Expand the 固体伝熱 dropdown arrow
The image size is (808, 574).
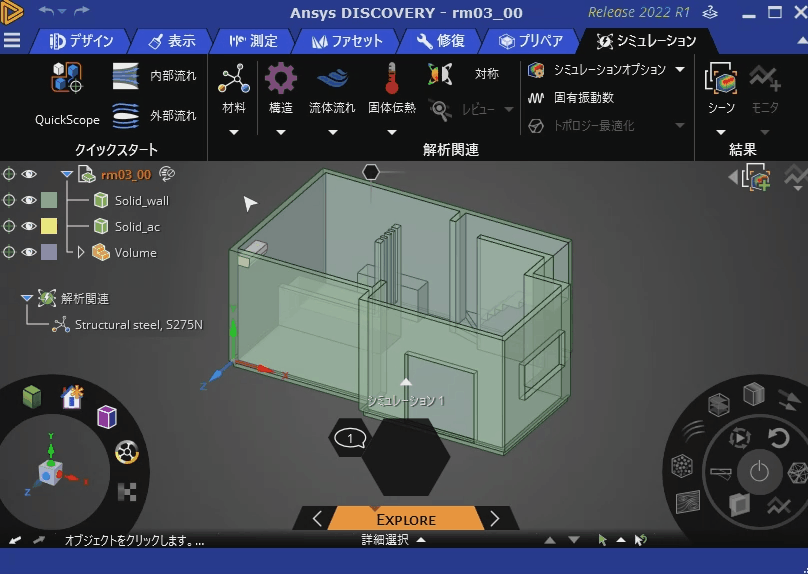(392, 132)
